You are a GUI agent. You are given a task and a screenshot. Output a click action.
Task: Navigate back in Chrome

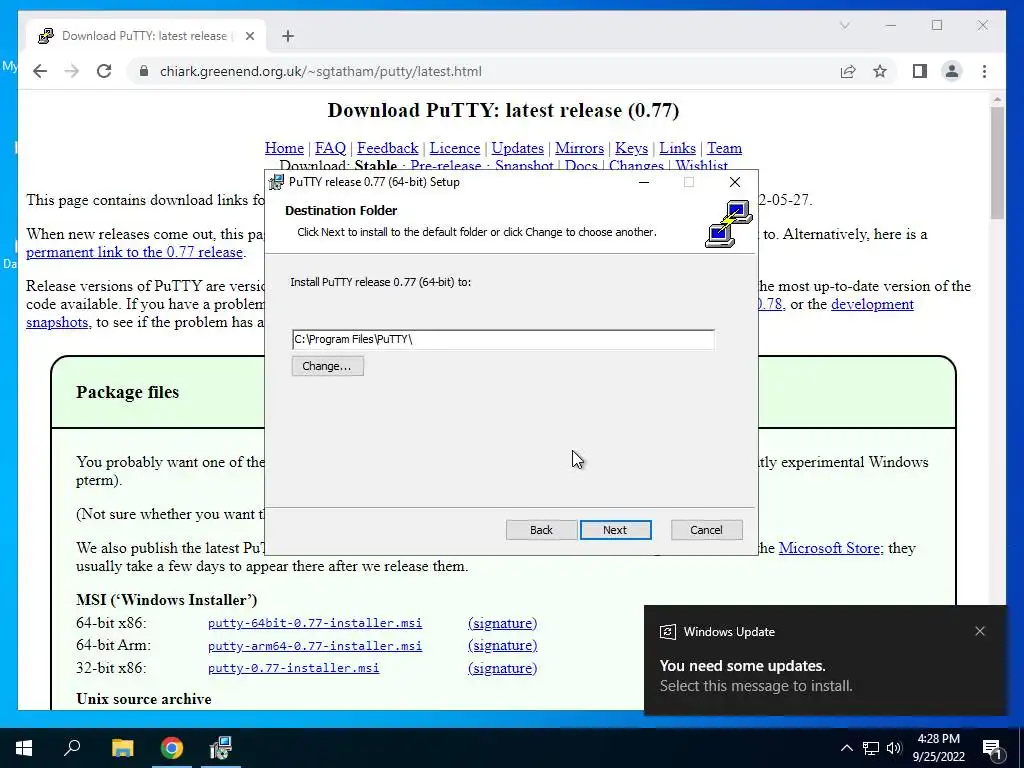point(40,71)
